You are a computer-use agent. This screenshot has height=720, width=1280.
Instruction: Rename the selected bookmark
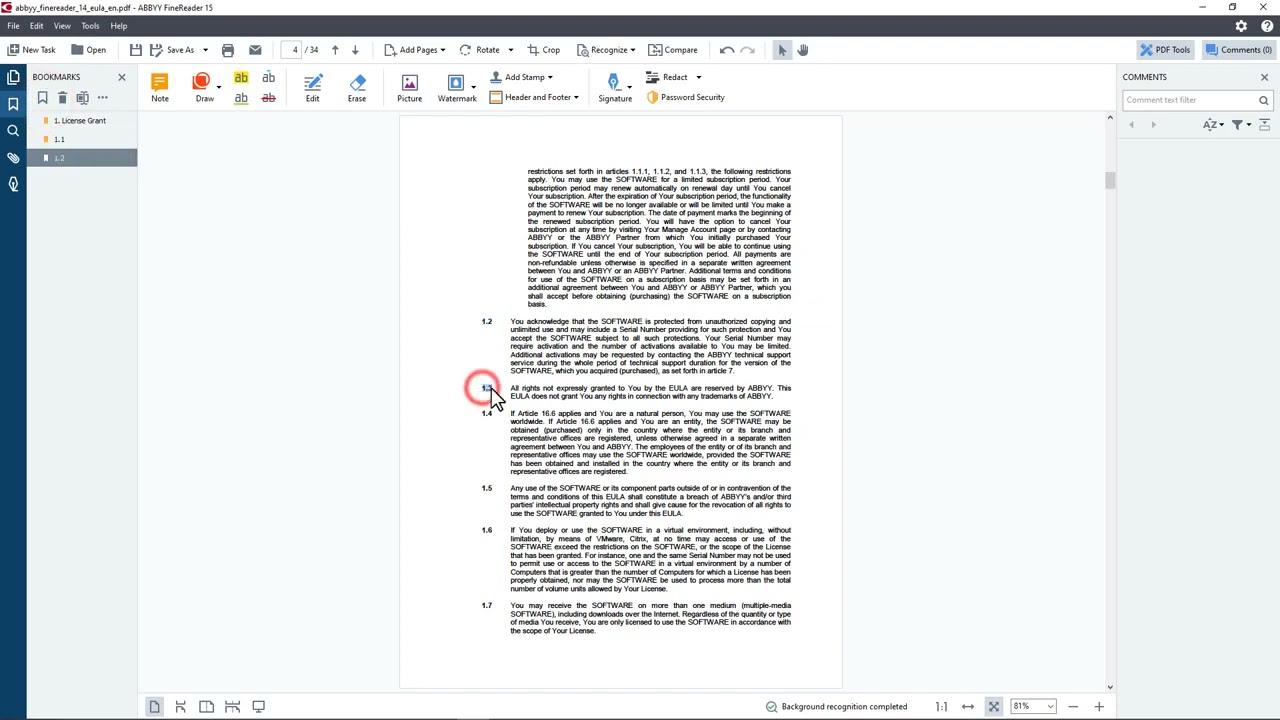pyautogui.click(x=82, y=98)
